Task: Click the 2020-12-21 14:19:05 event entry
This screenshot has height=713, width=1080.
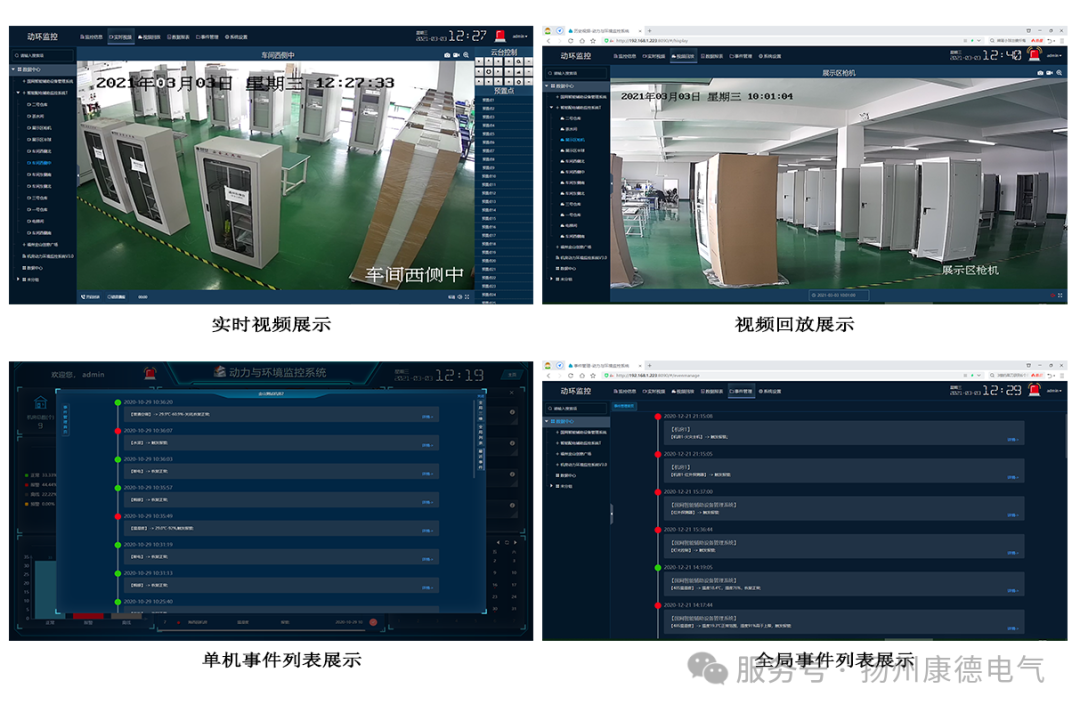Action: [x=844, y=584]
